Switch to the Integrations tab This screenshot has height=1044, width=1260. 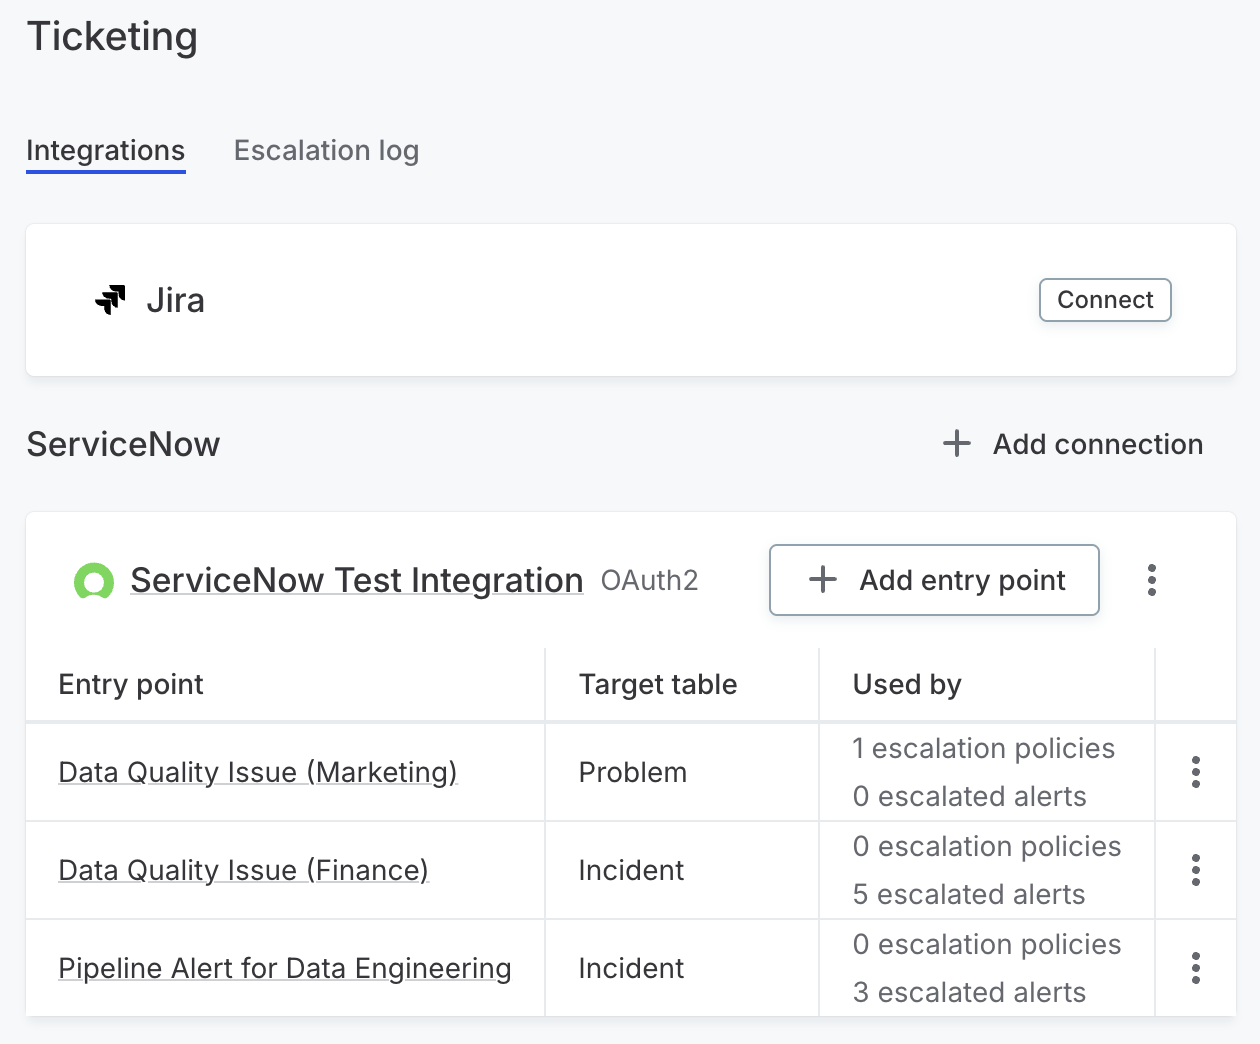(106, 151)
